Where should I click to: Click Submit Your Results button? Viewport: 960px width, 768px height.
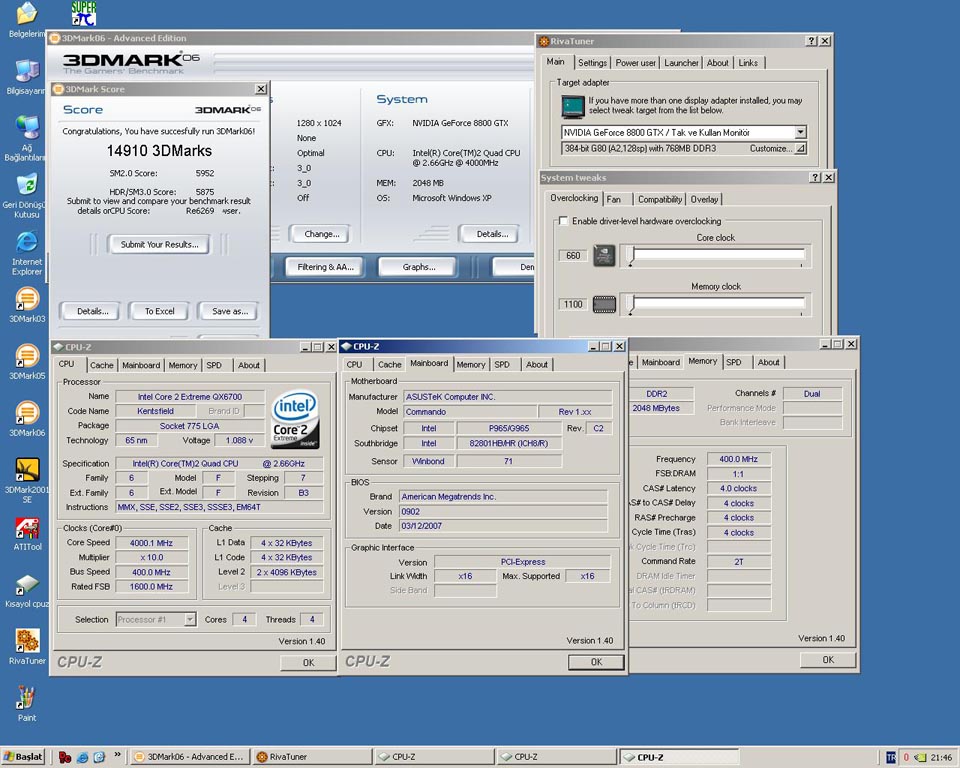(159, 244)
